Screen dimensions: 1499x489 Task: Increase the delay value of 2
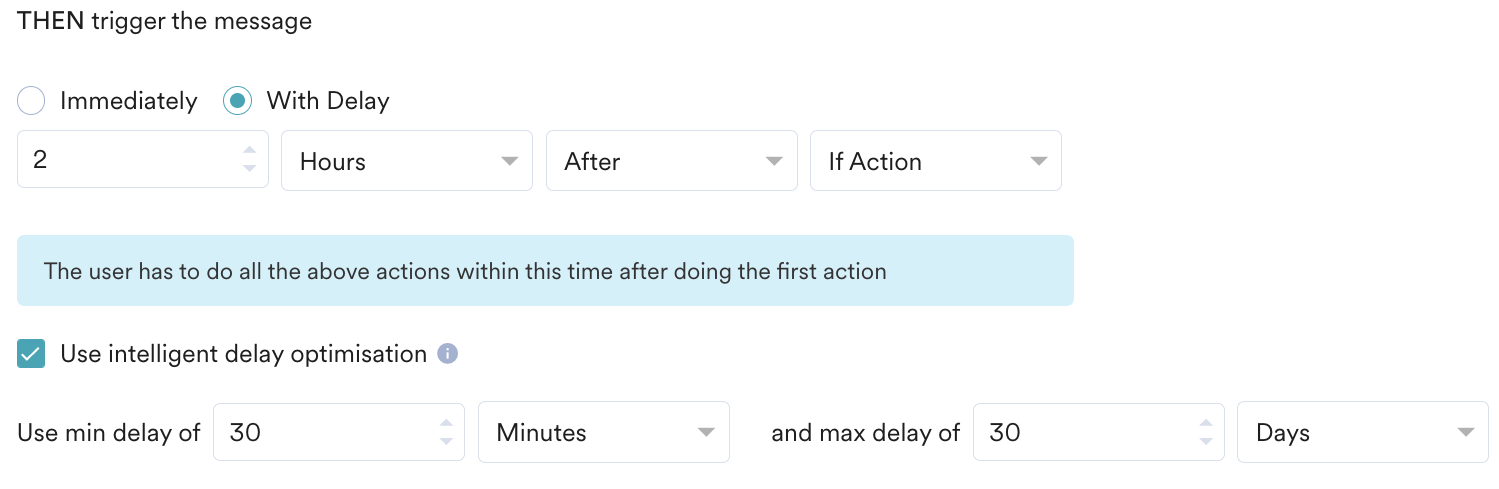[249, 152]
